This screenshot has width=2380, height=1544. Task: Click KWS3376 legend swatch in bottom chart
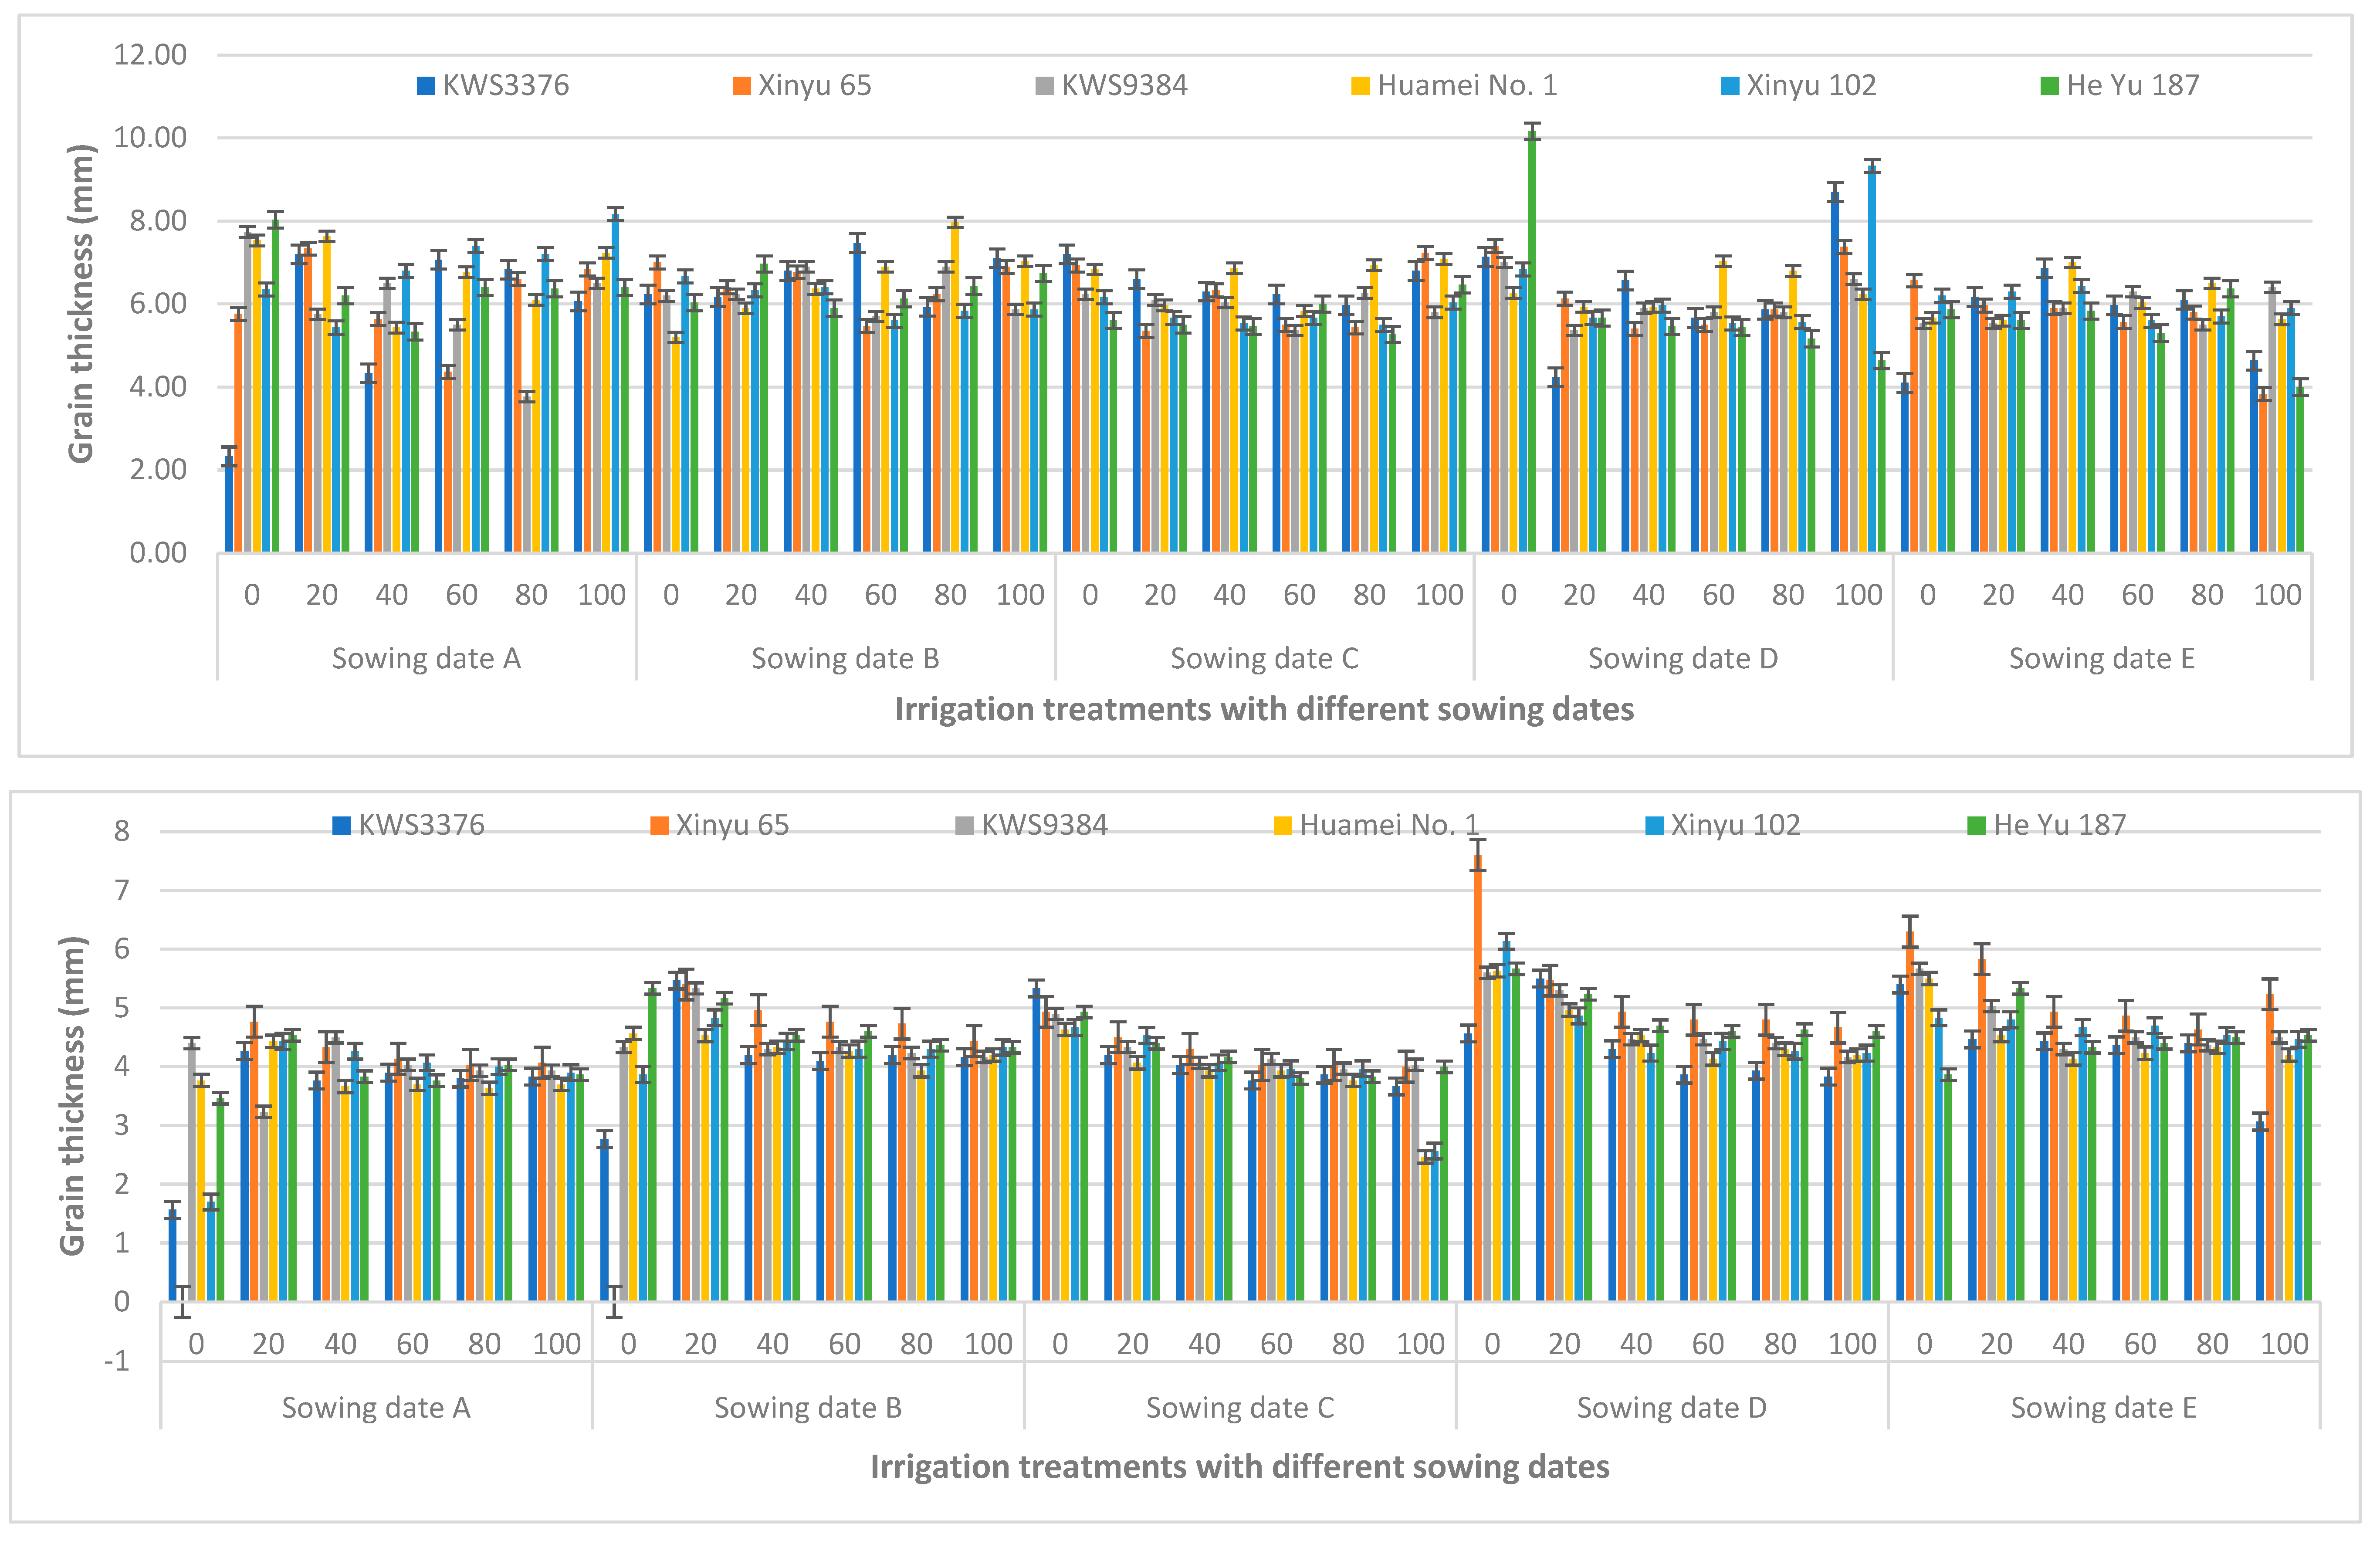tap(342, 825)
